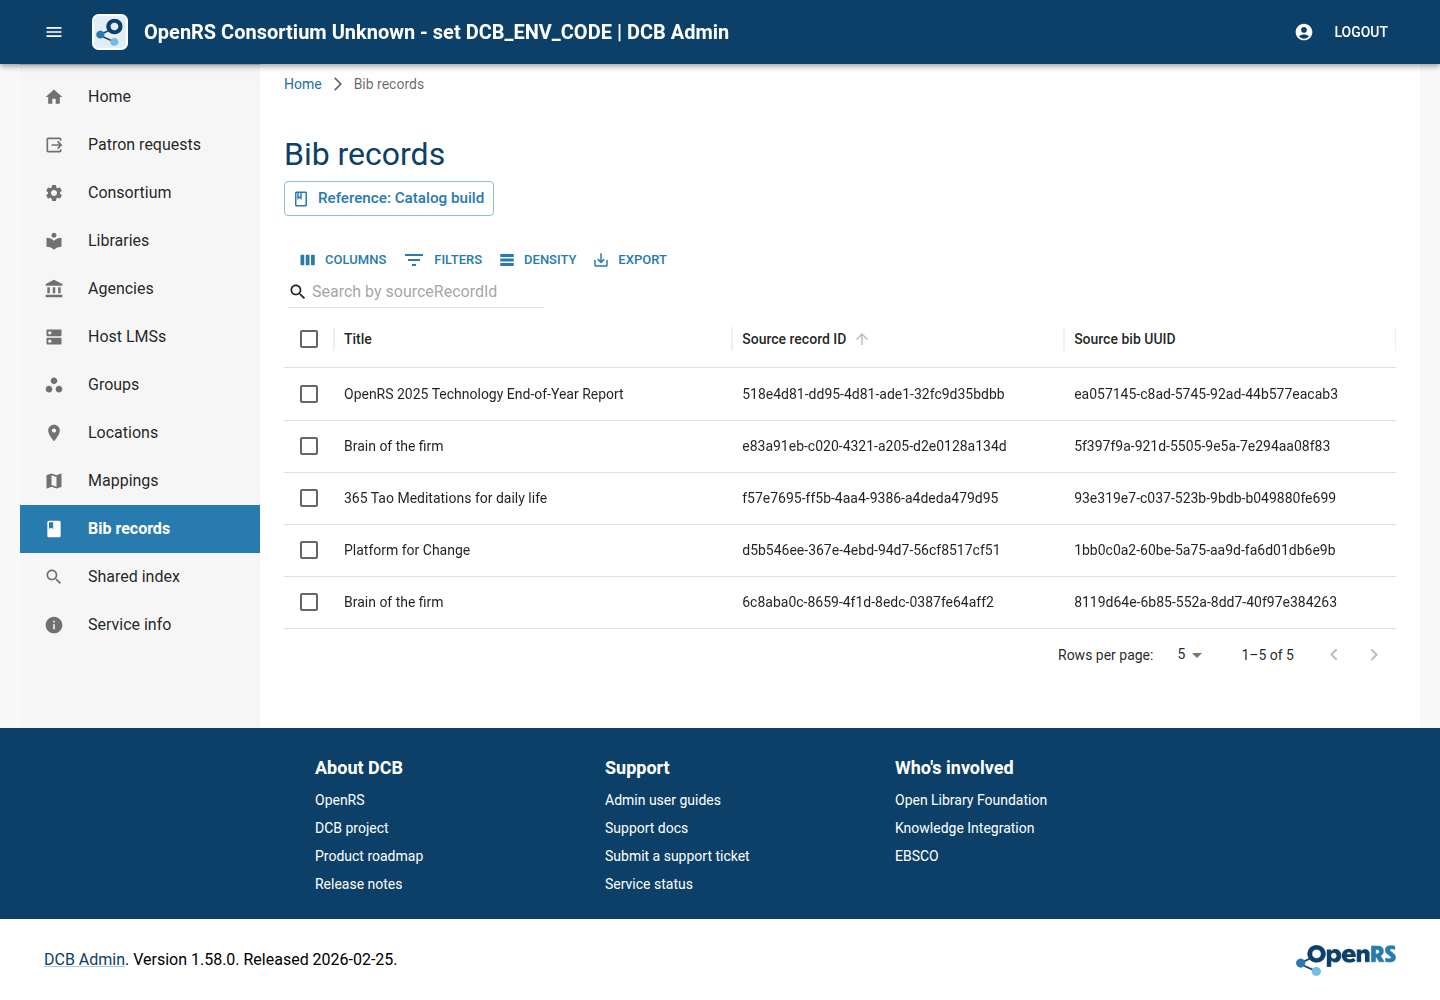Viewport: 1440px width, 1000px height.
Task: Open Shared index page
Action: [x=140, y=577]
